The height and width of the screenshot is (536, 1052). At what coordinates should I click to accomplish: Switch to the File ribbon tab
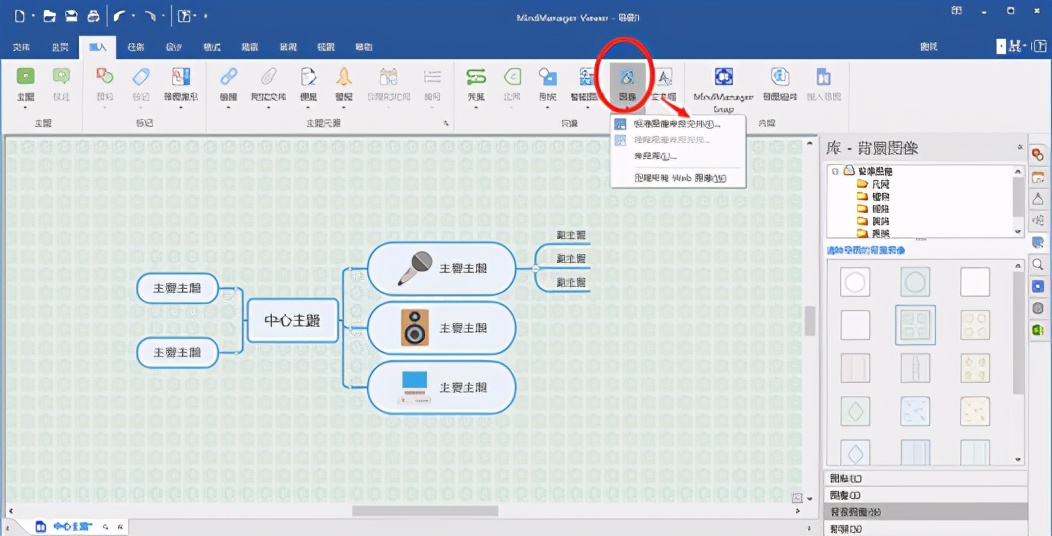coord(21,47)
